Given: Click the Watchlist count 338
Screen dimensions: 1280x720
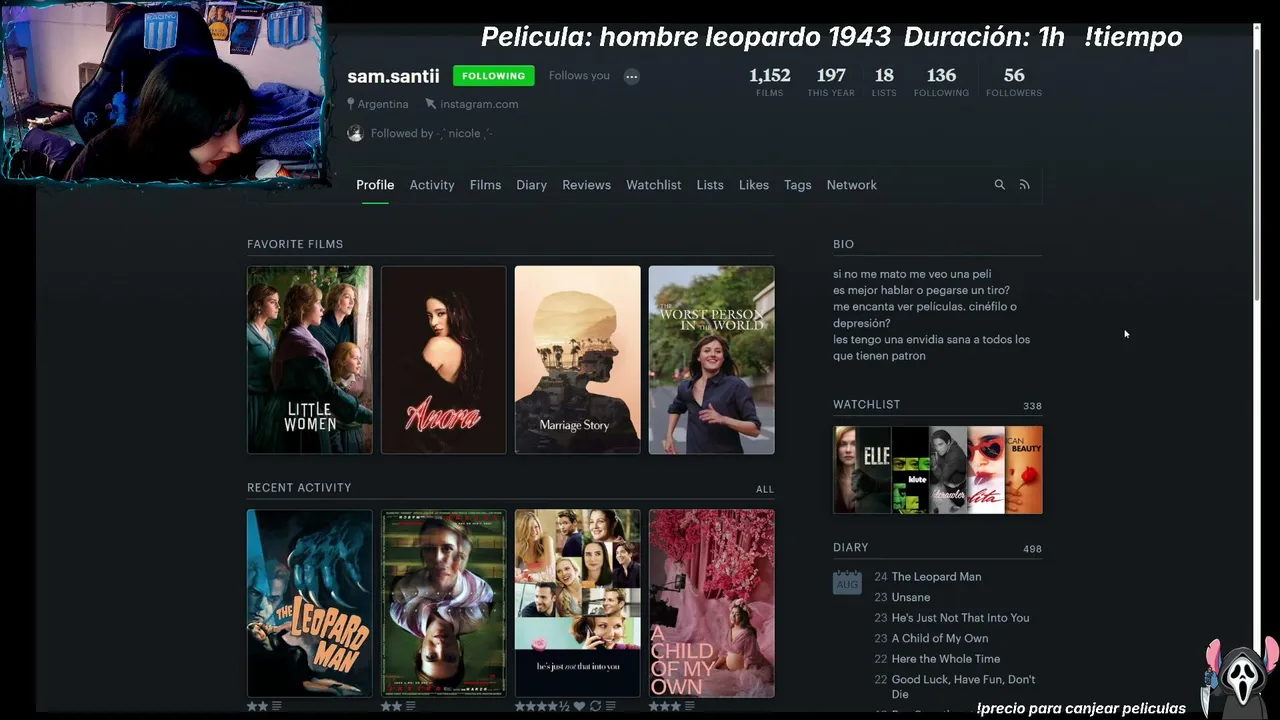Looking at the screenshot, I should 1032,406.
